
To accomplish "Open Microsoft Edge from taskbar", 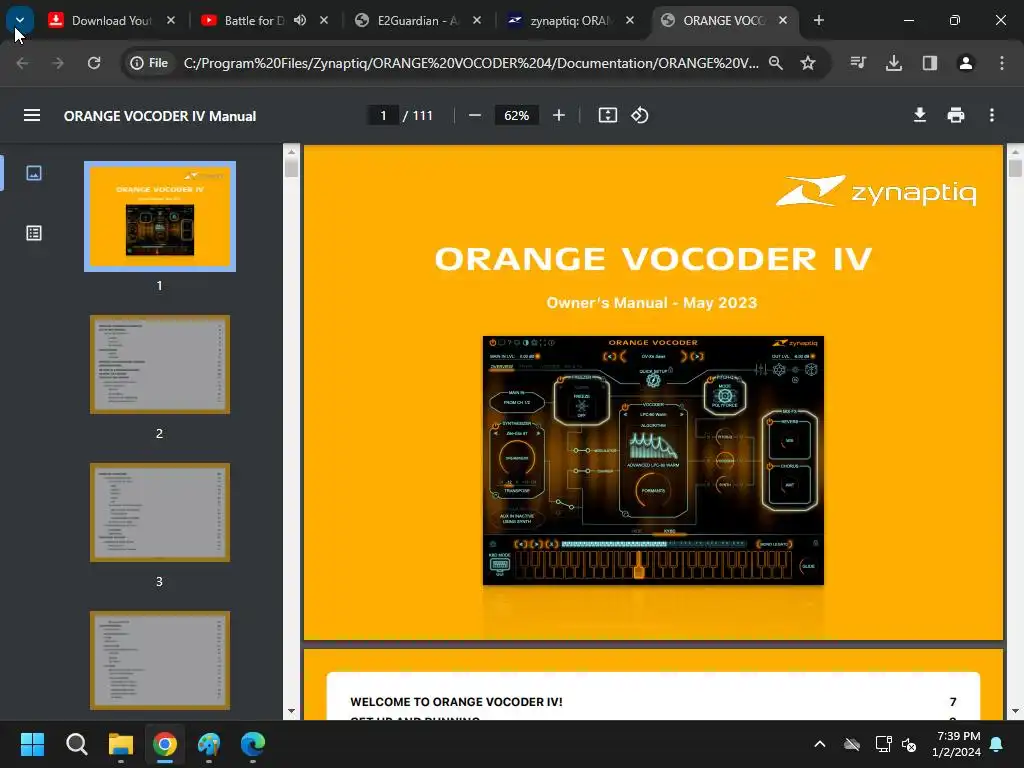I will (x=253, y=744).
